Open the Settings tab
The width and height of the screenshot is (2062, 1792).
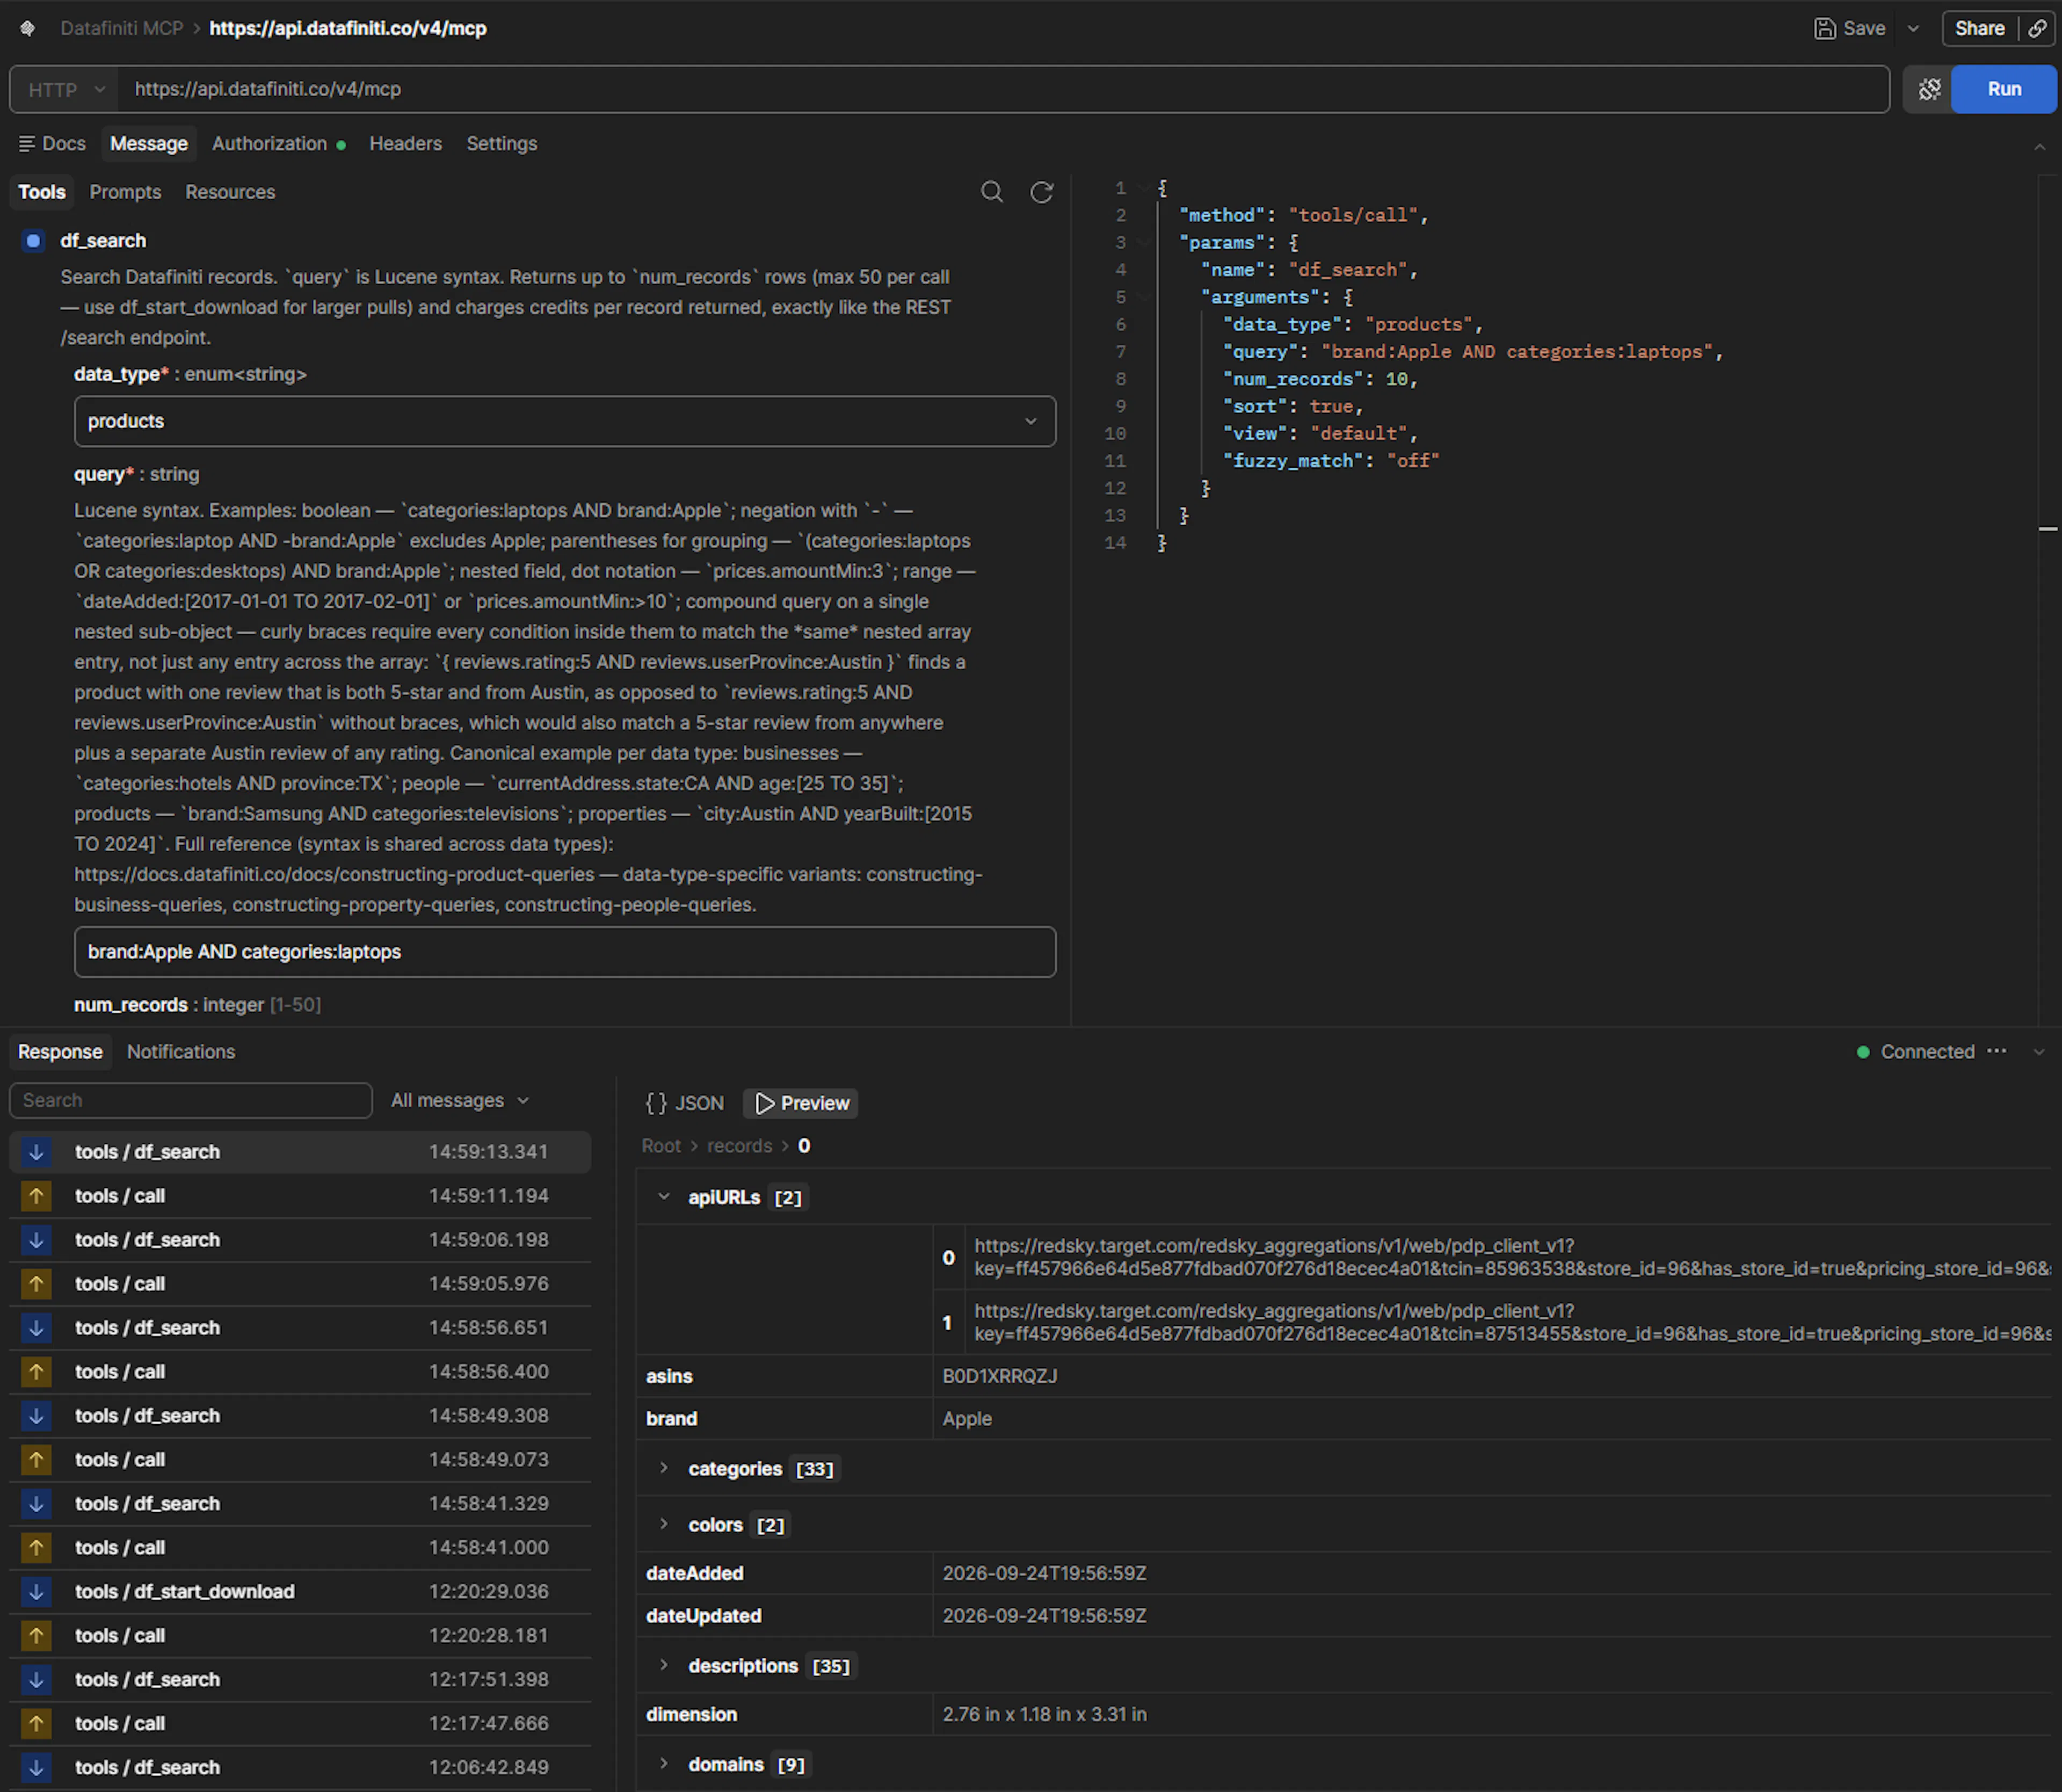point(501,143)
